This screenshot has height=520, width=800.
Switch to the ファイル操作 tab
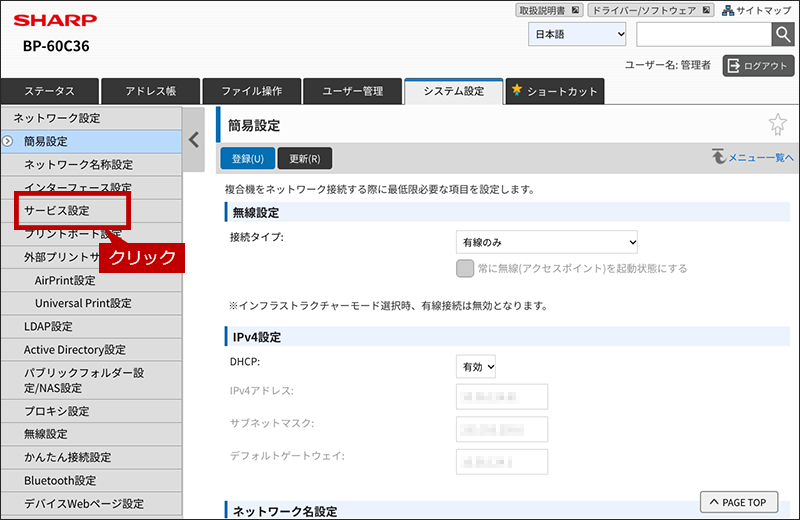tap(252, 91)
